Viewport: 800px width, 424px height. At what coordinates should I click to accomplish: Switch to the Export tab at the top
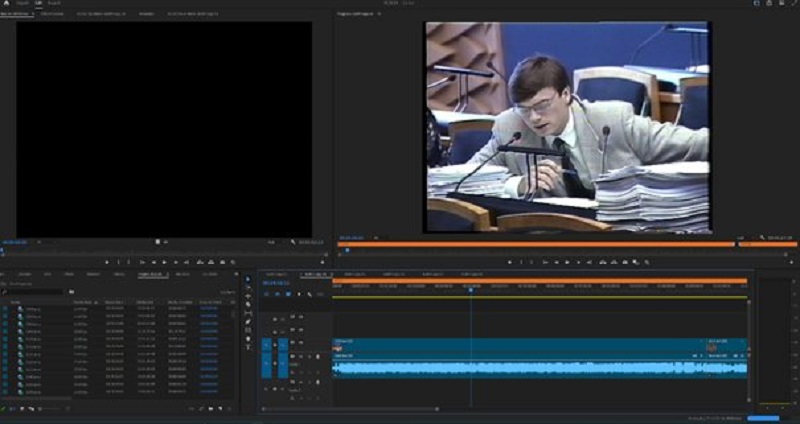point(54,4)
